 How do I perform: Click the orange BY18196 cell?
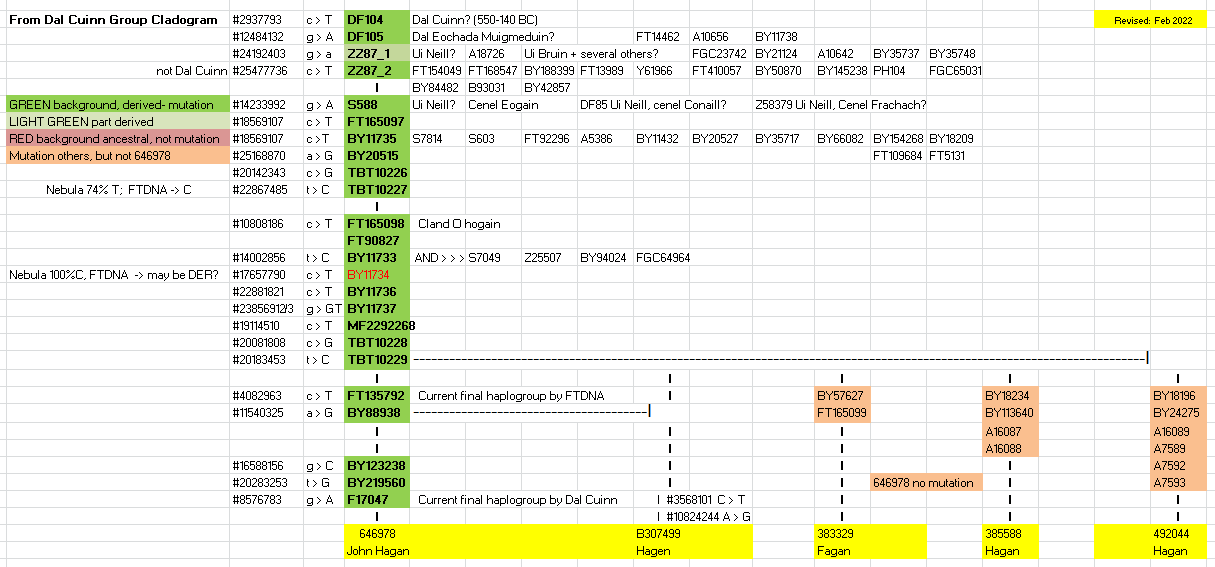[1178, 395]
